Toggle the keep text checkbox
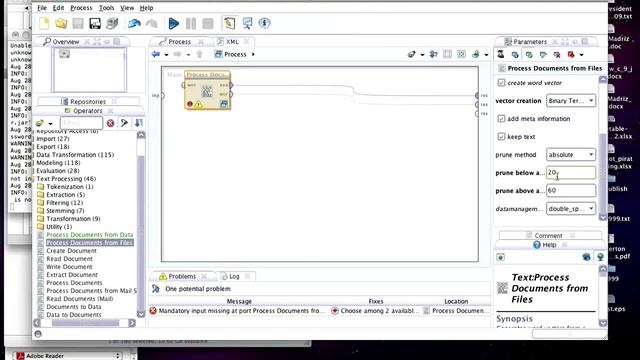This screenshot has height=360, width=640. (x=501, y=137)
